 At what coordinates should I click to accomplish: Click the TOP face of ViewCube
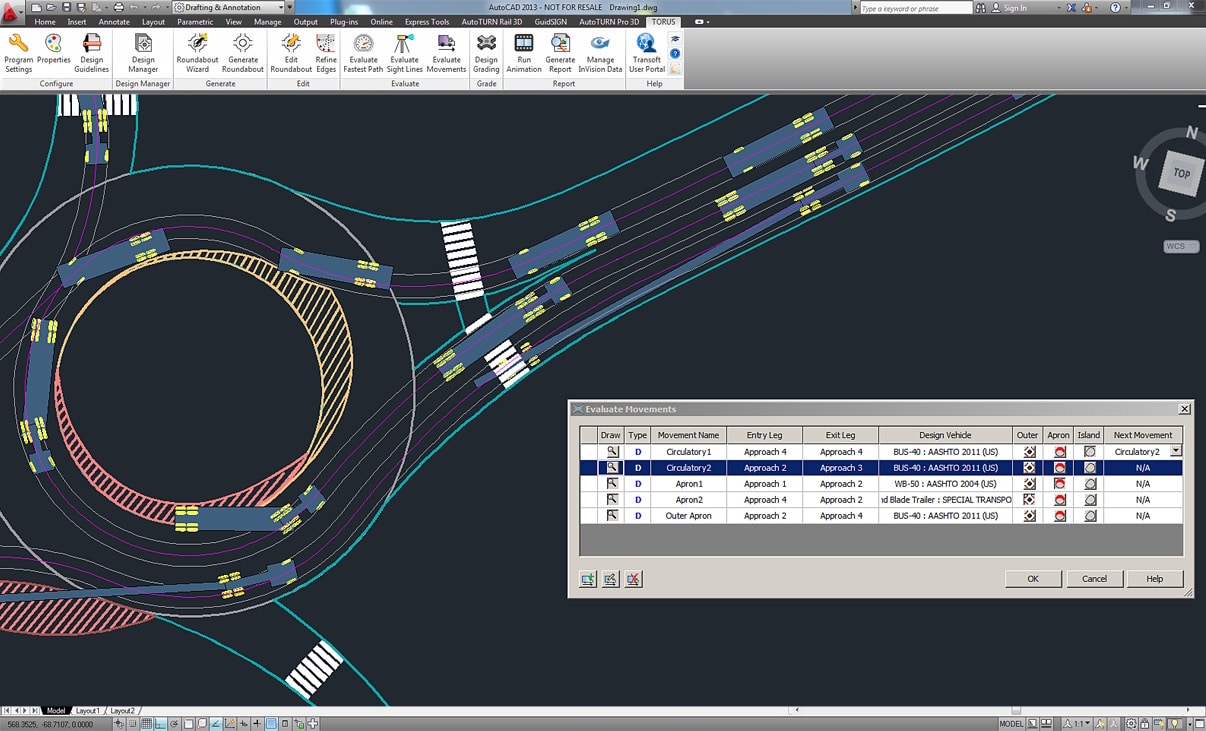click(x=1181, y=174)
